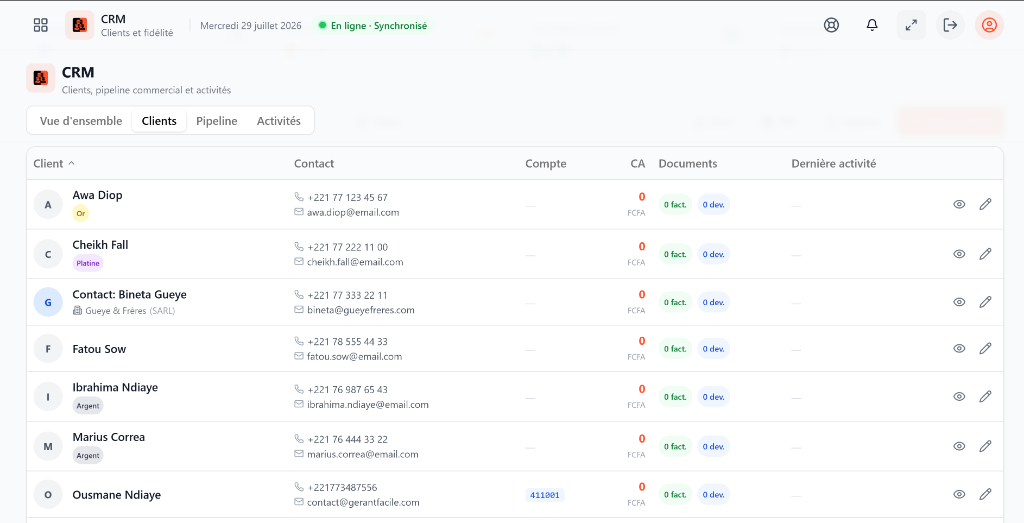
Task: Edit Ibrahima Ndiaye with pencil icon
Action: (x=985, y=396)
